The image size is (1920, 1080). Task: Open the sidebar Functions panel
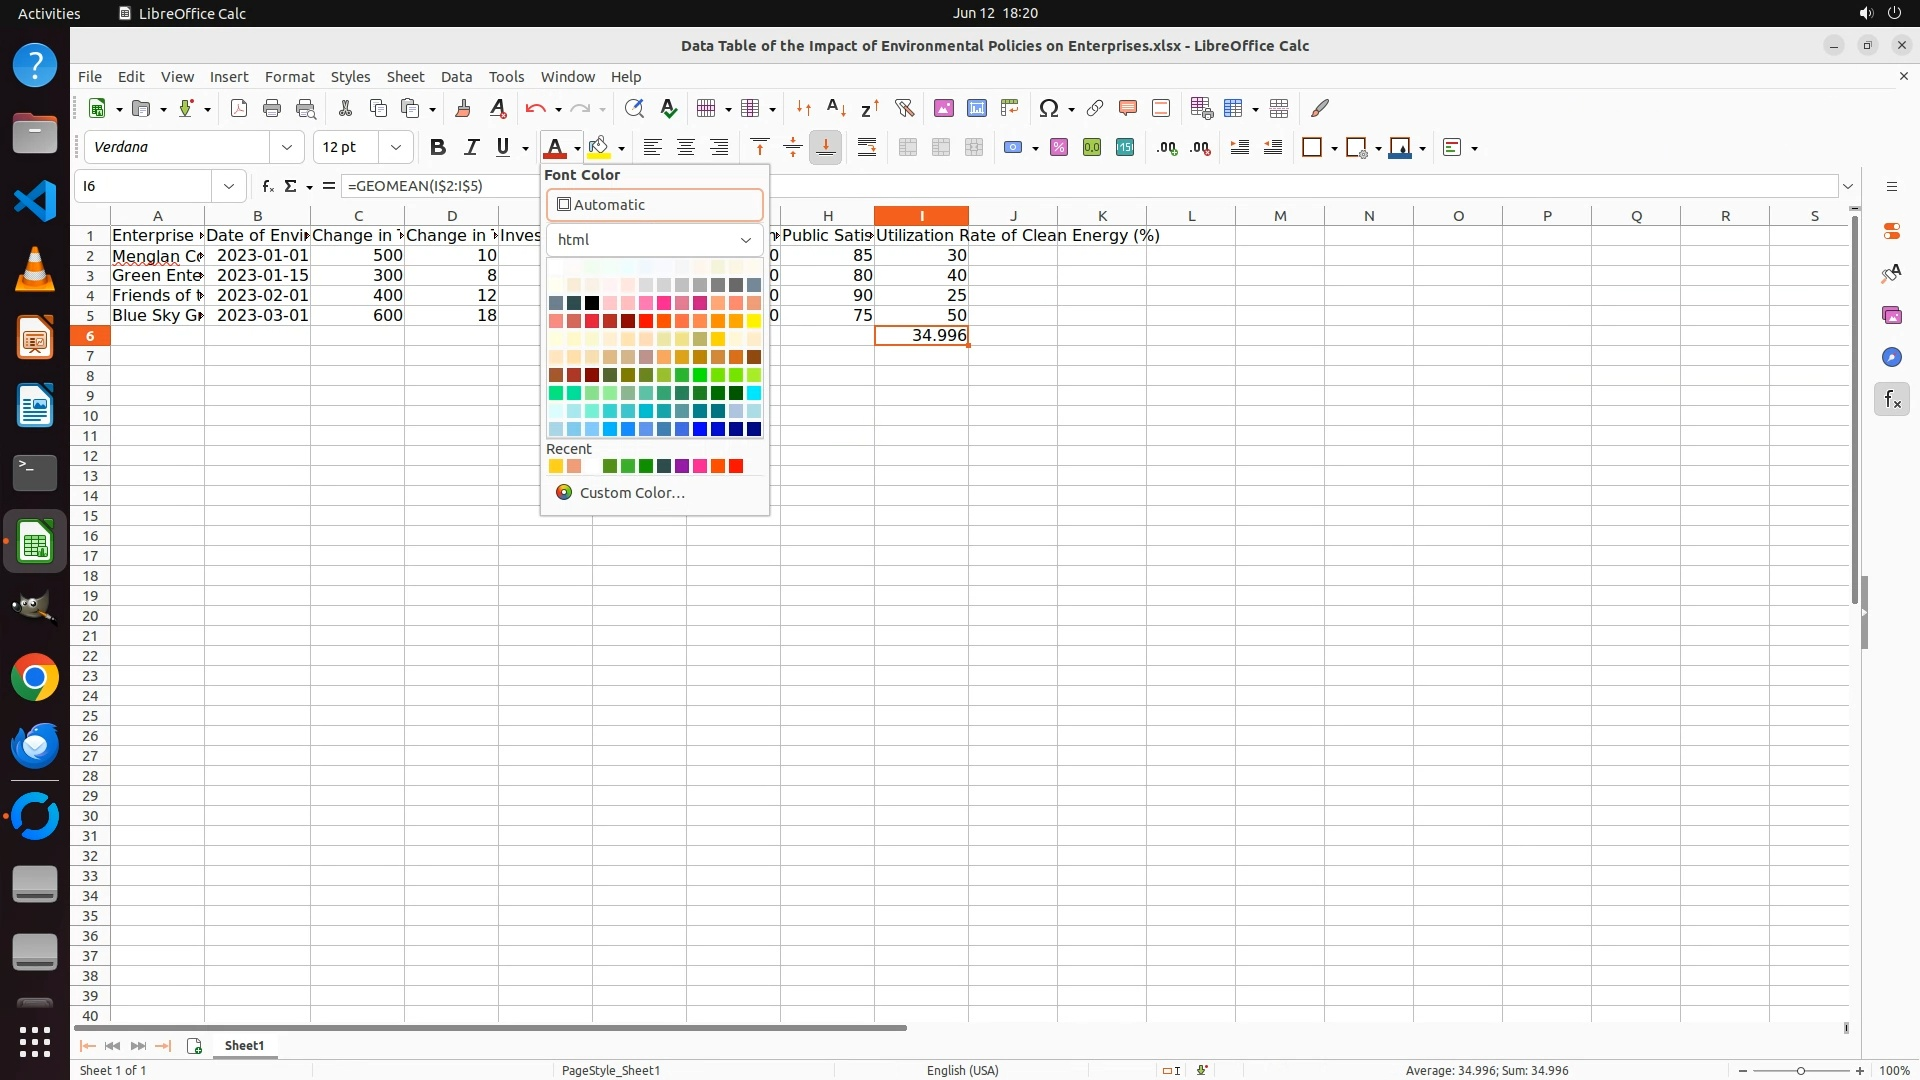click(1891, 400)
